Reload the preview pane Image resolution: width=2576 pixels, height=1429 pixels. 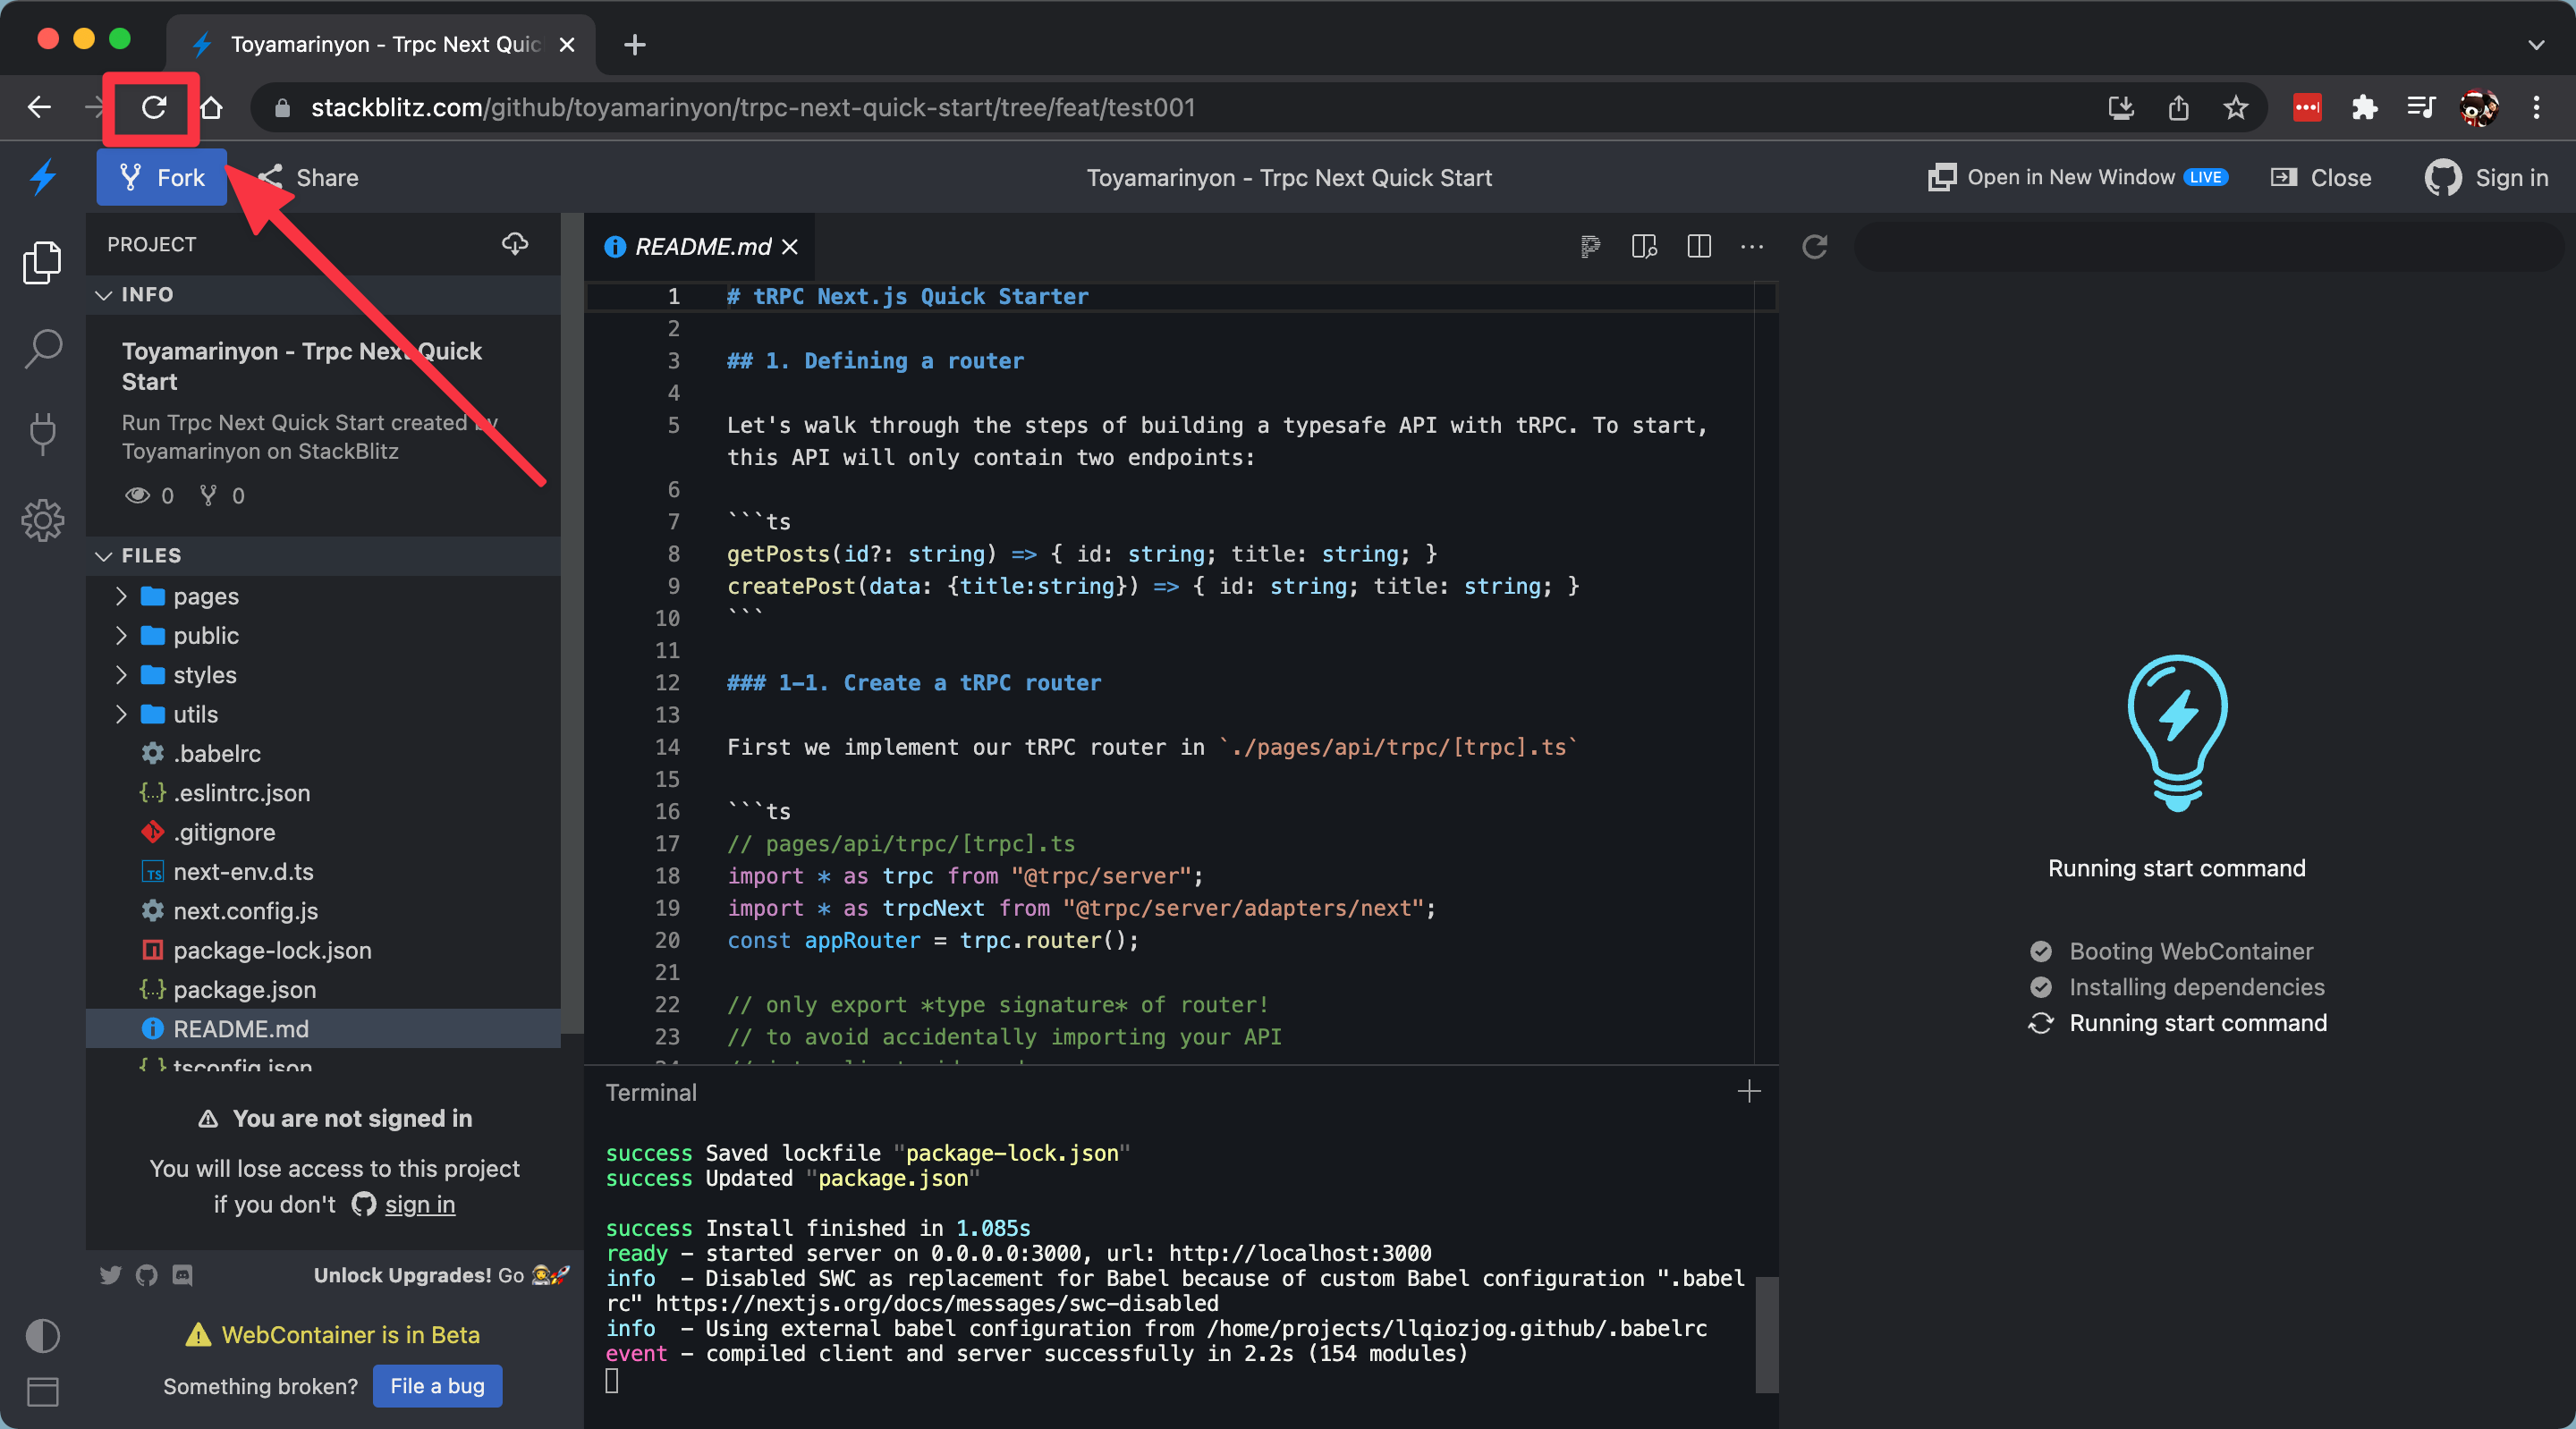1815,246
